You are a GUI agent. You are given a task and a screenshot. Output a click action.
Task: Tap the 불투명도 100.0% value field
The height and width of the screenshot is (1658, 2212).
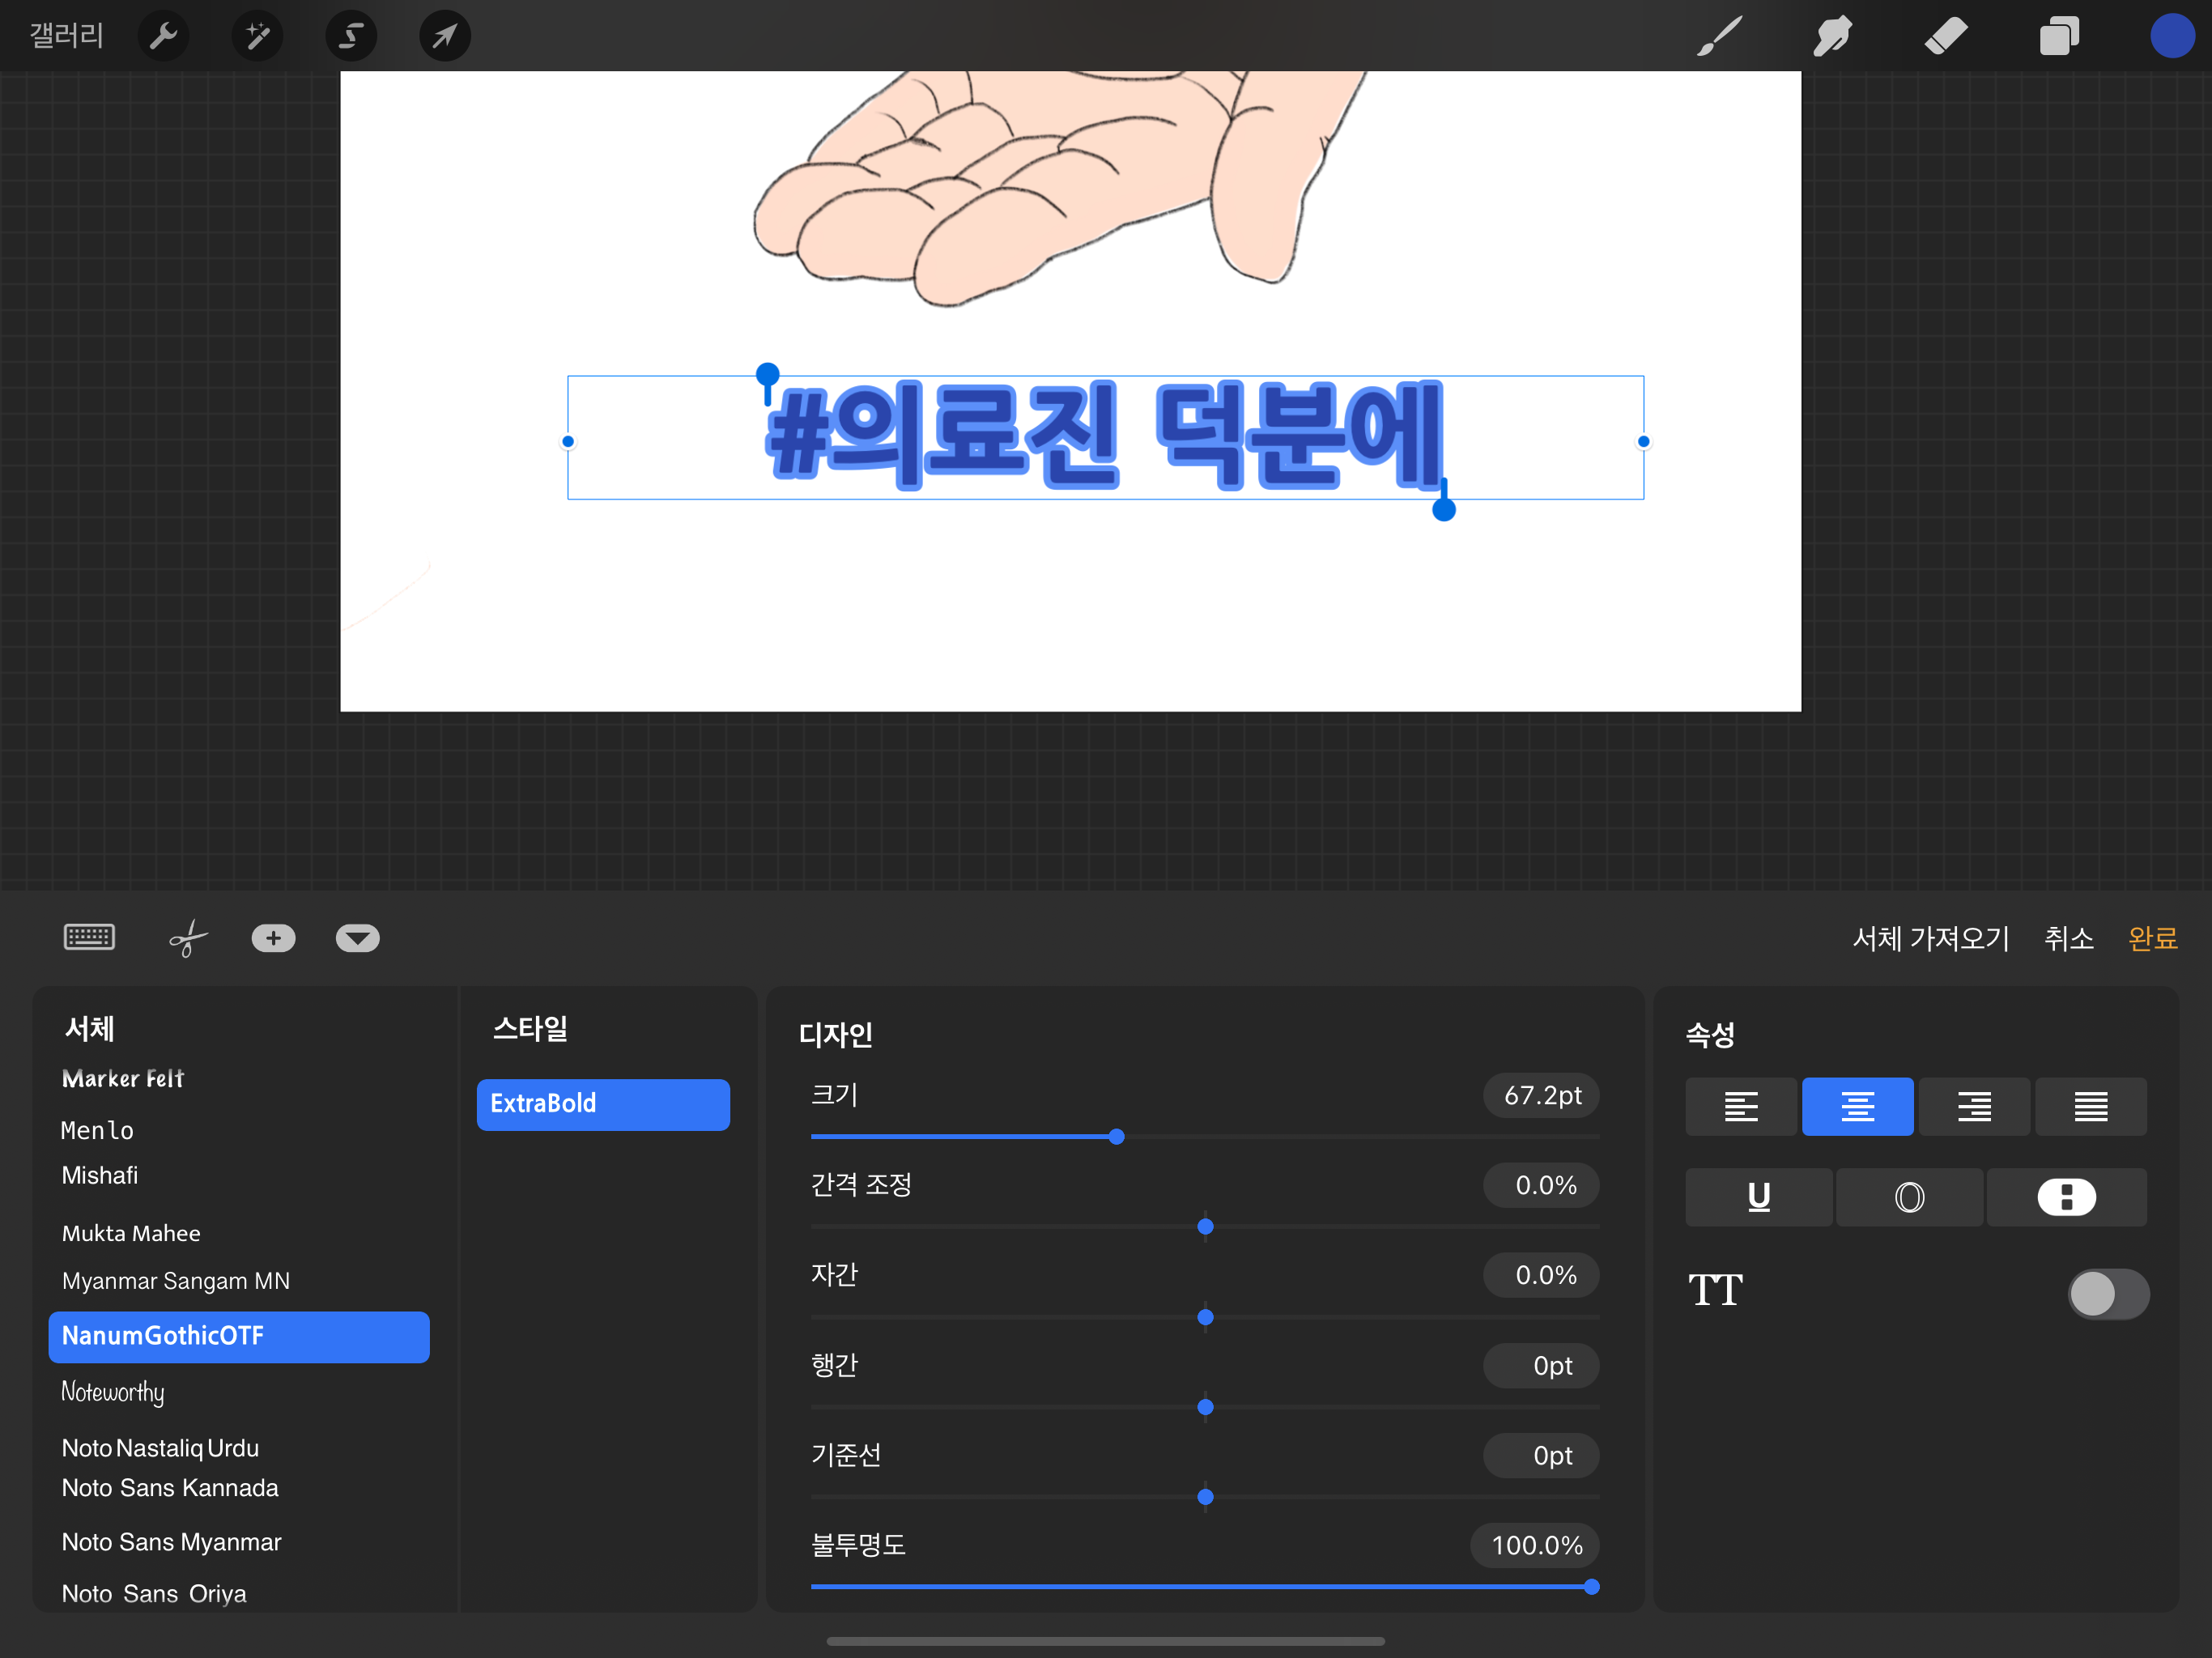1535,1545
